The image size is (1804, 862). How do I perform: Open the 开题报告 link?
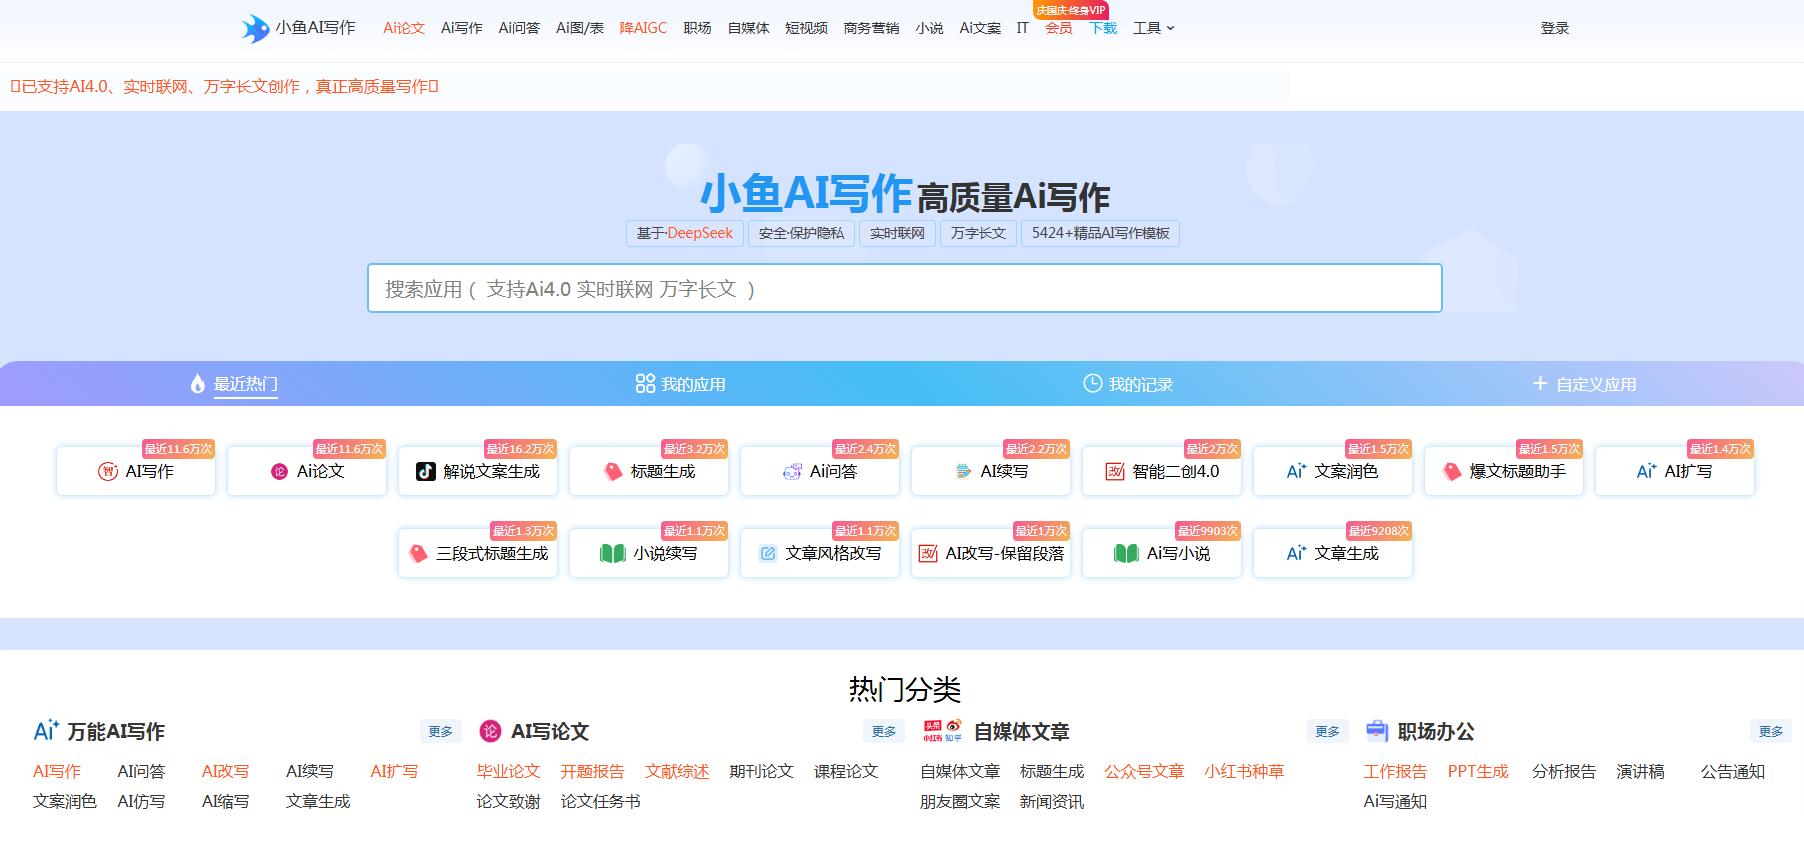[x=592, y=771]
